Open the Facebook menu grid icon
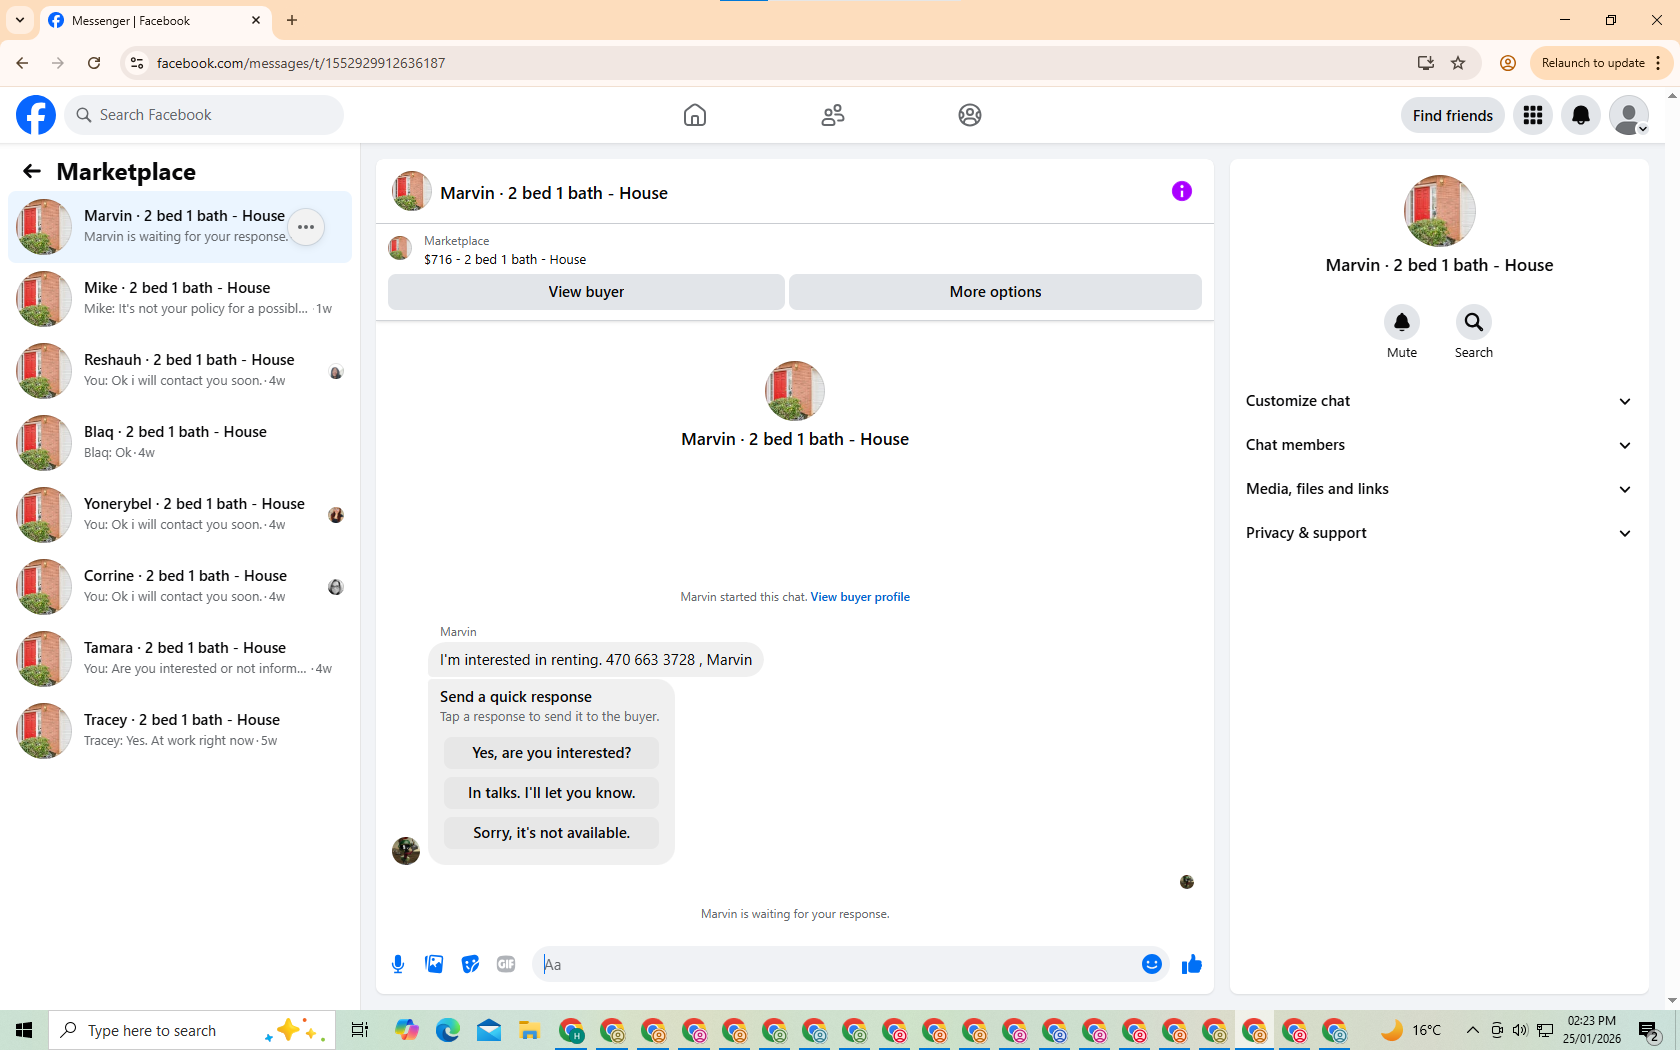The image size is (1680, 1050). [1533, 115]
